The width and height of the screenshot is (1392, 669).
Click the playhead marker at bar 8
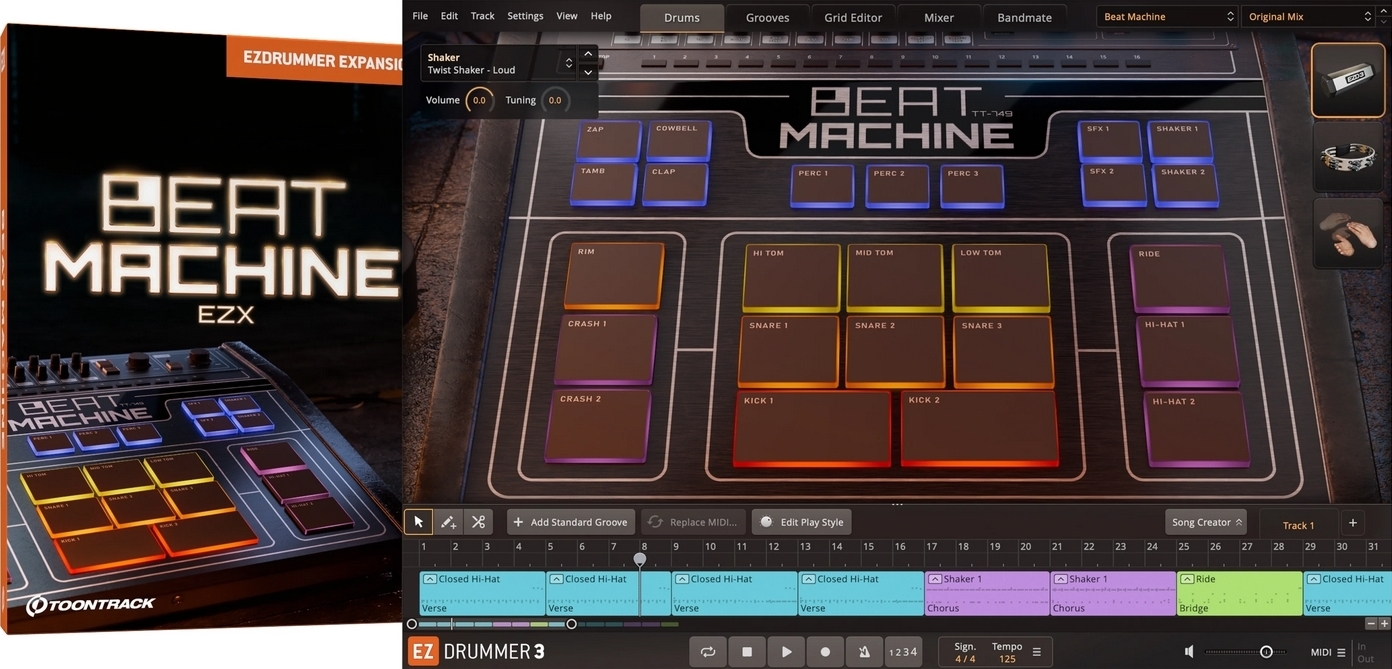point(639,558)
